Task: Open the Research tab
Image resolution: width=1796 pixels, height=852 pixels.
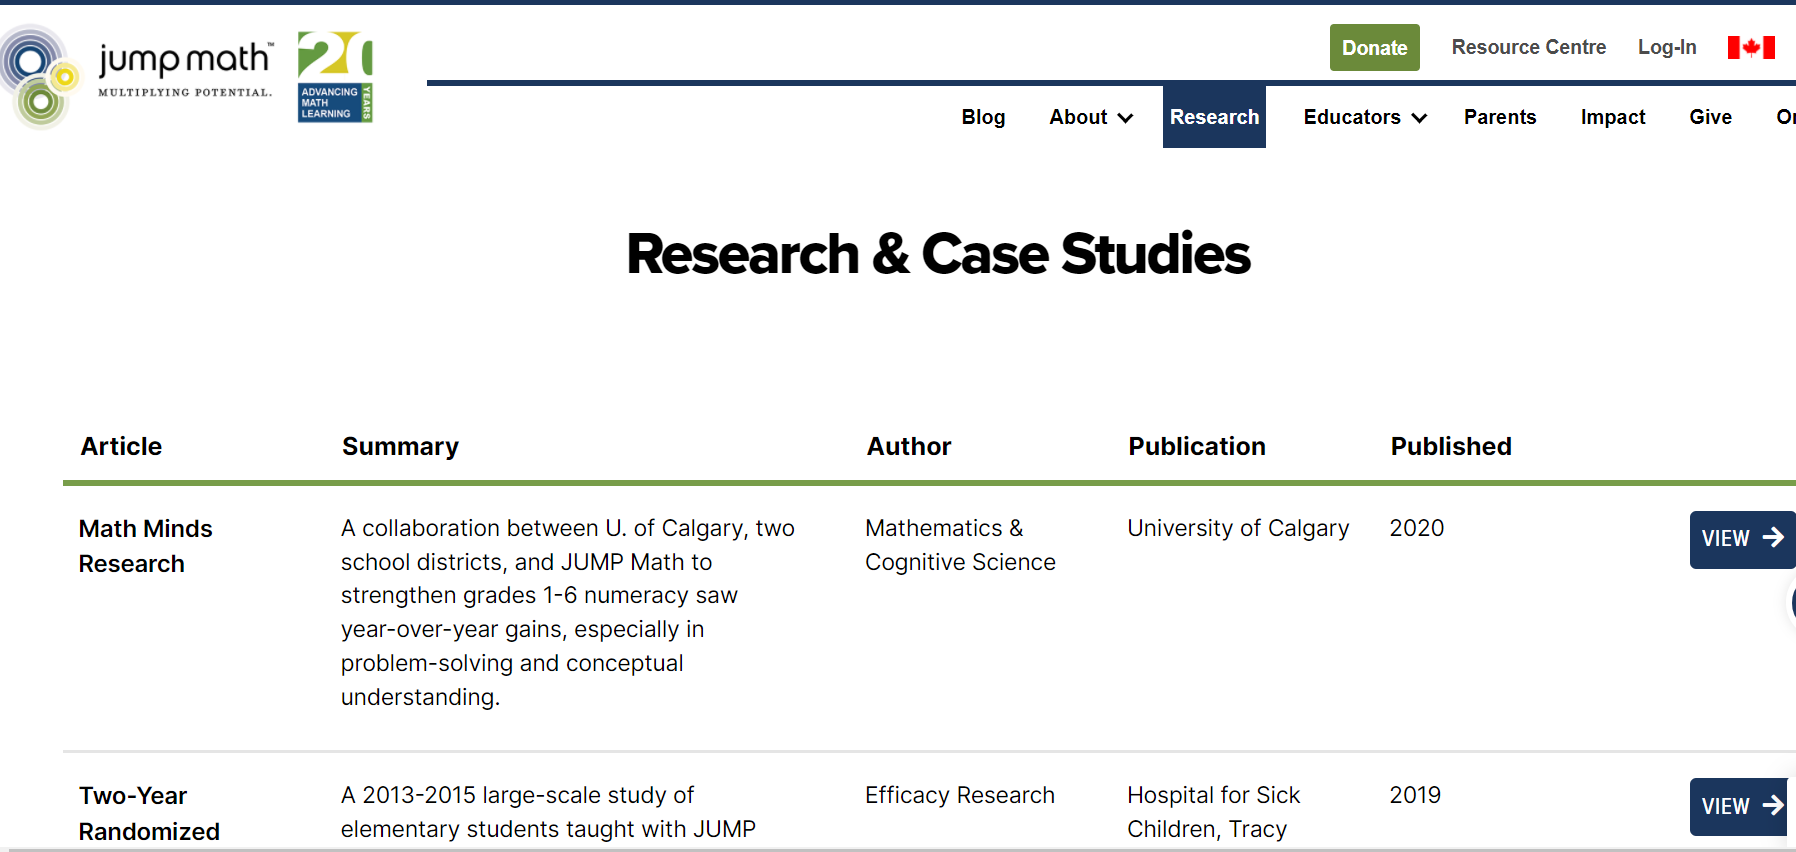Action: (1214, 117)
